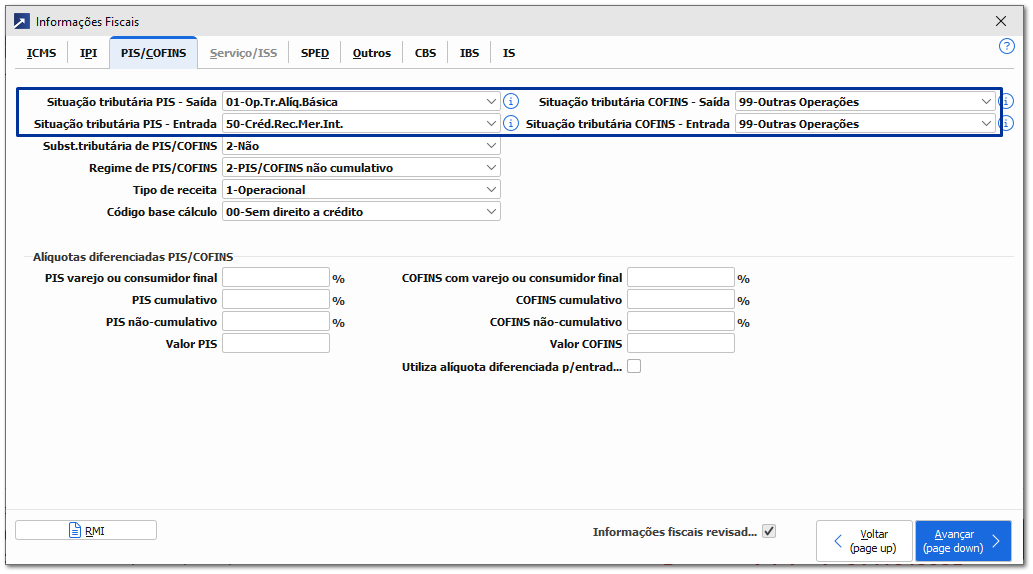Click the PIS cumulativo input field

coord(276,300)
